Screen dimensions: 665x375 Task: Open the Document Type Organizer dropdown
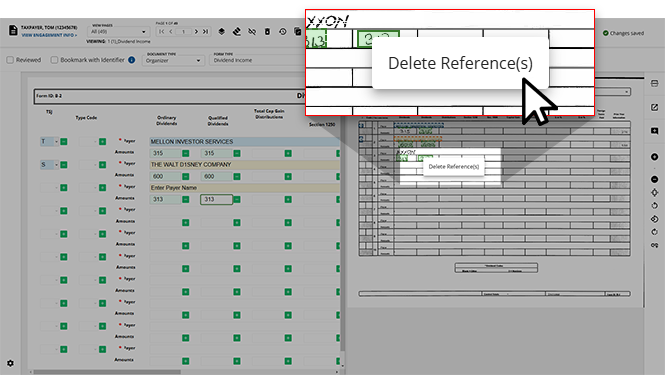point(173,60)
